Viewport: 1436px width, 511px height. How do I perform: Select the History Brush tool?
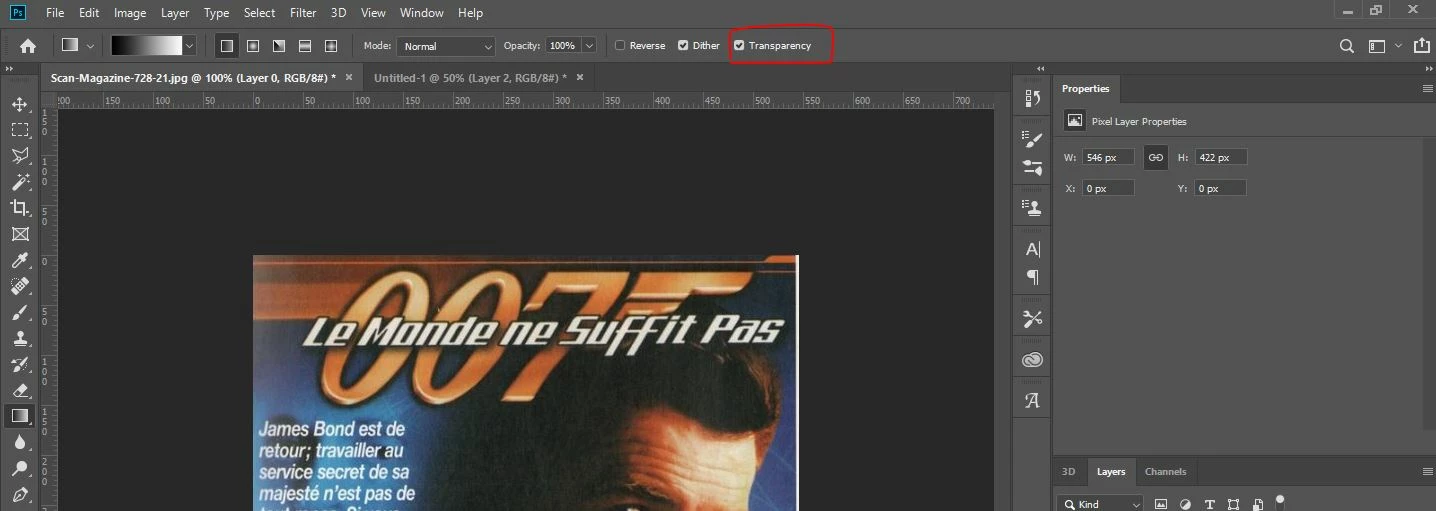20,364
